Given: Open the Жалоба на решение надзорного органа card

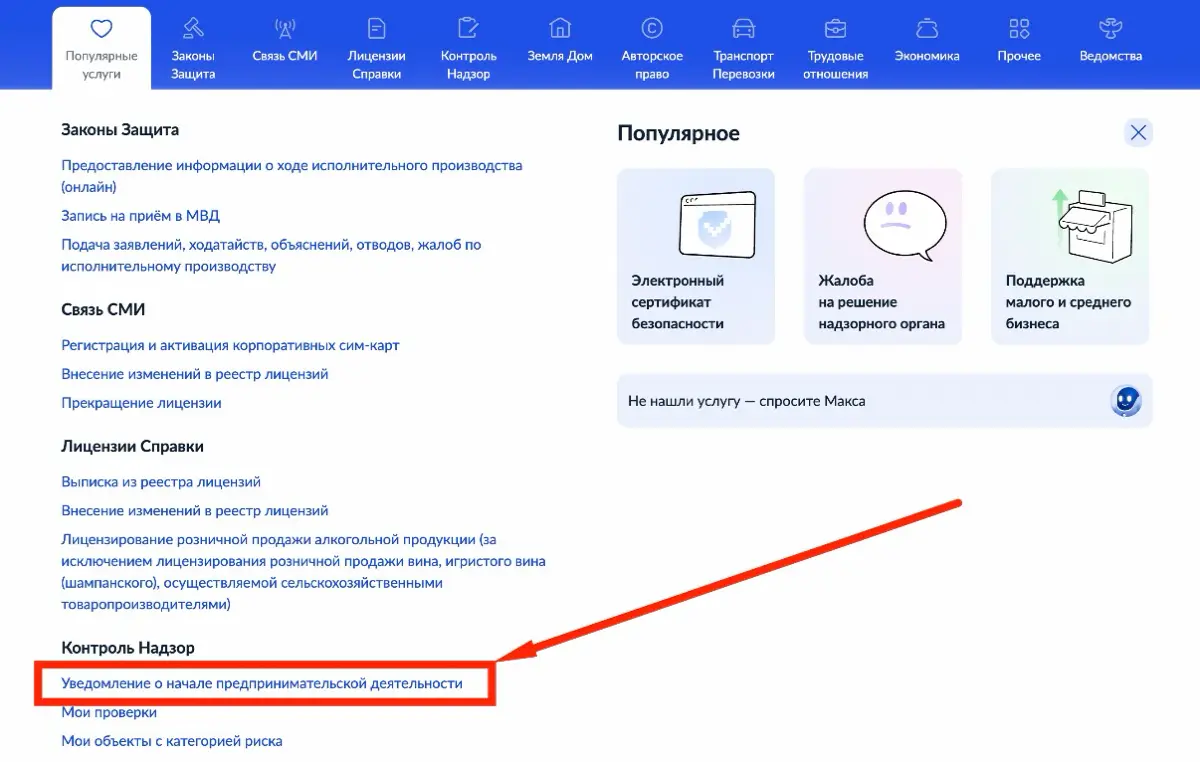Looking at the screenshot, I should coord(883,257).
